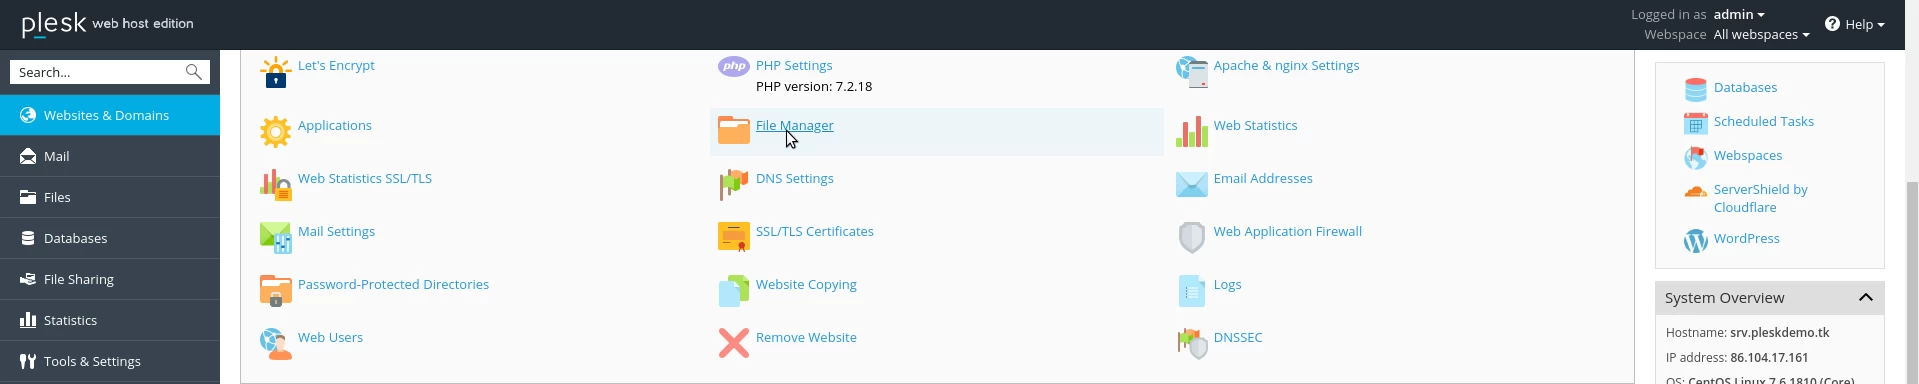Click the DNS Settings flags icon
The width and height of the screenshot is (1919, 384).
733,185
